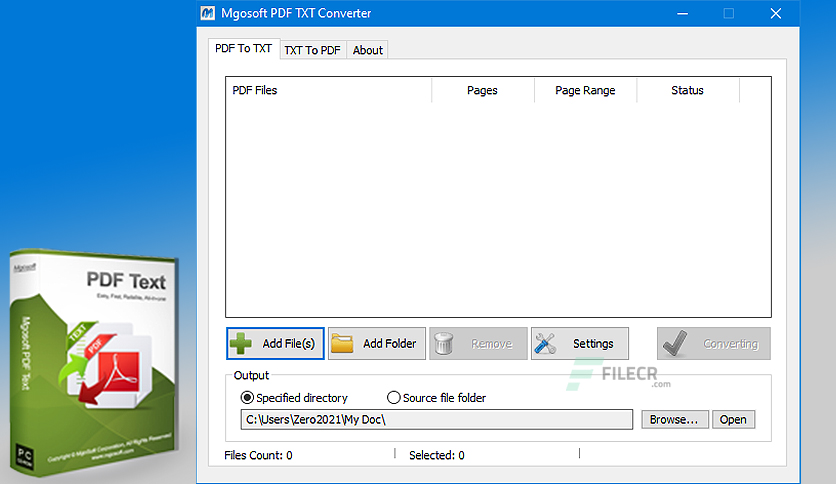Click the output directory path field
Viewport: 836px width, 484px height.
click(x=437, y=420)
